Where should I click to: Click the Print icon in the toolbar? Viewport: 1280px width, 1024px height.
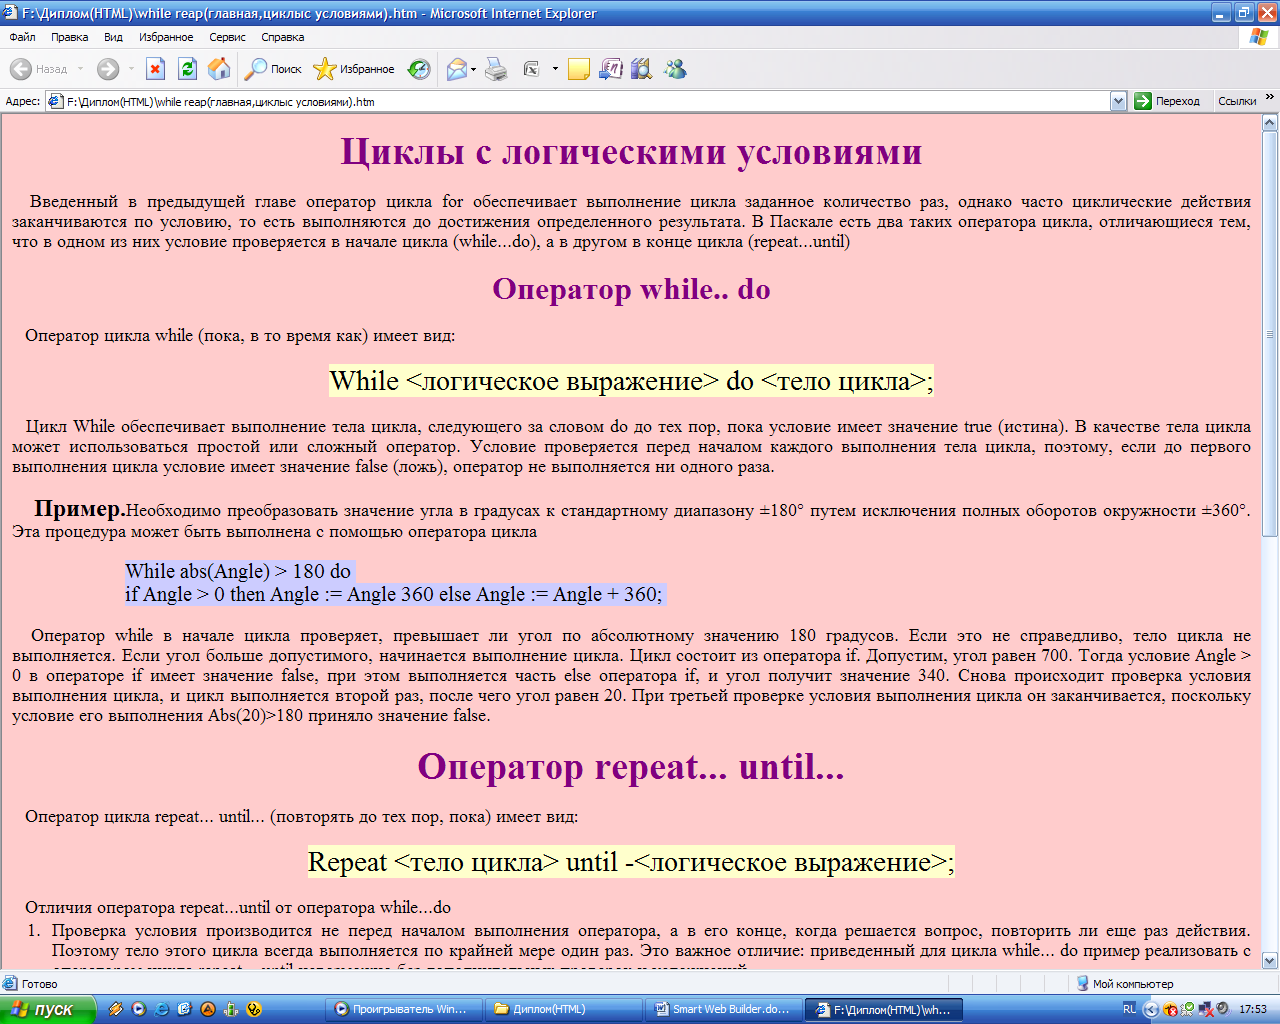point(496,69)
